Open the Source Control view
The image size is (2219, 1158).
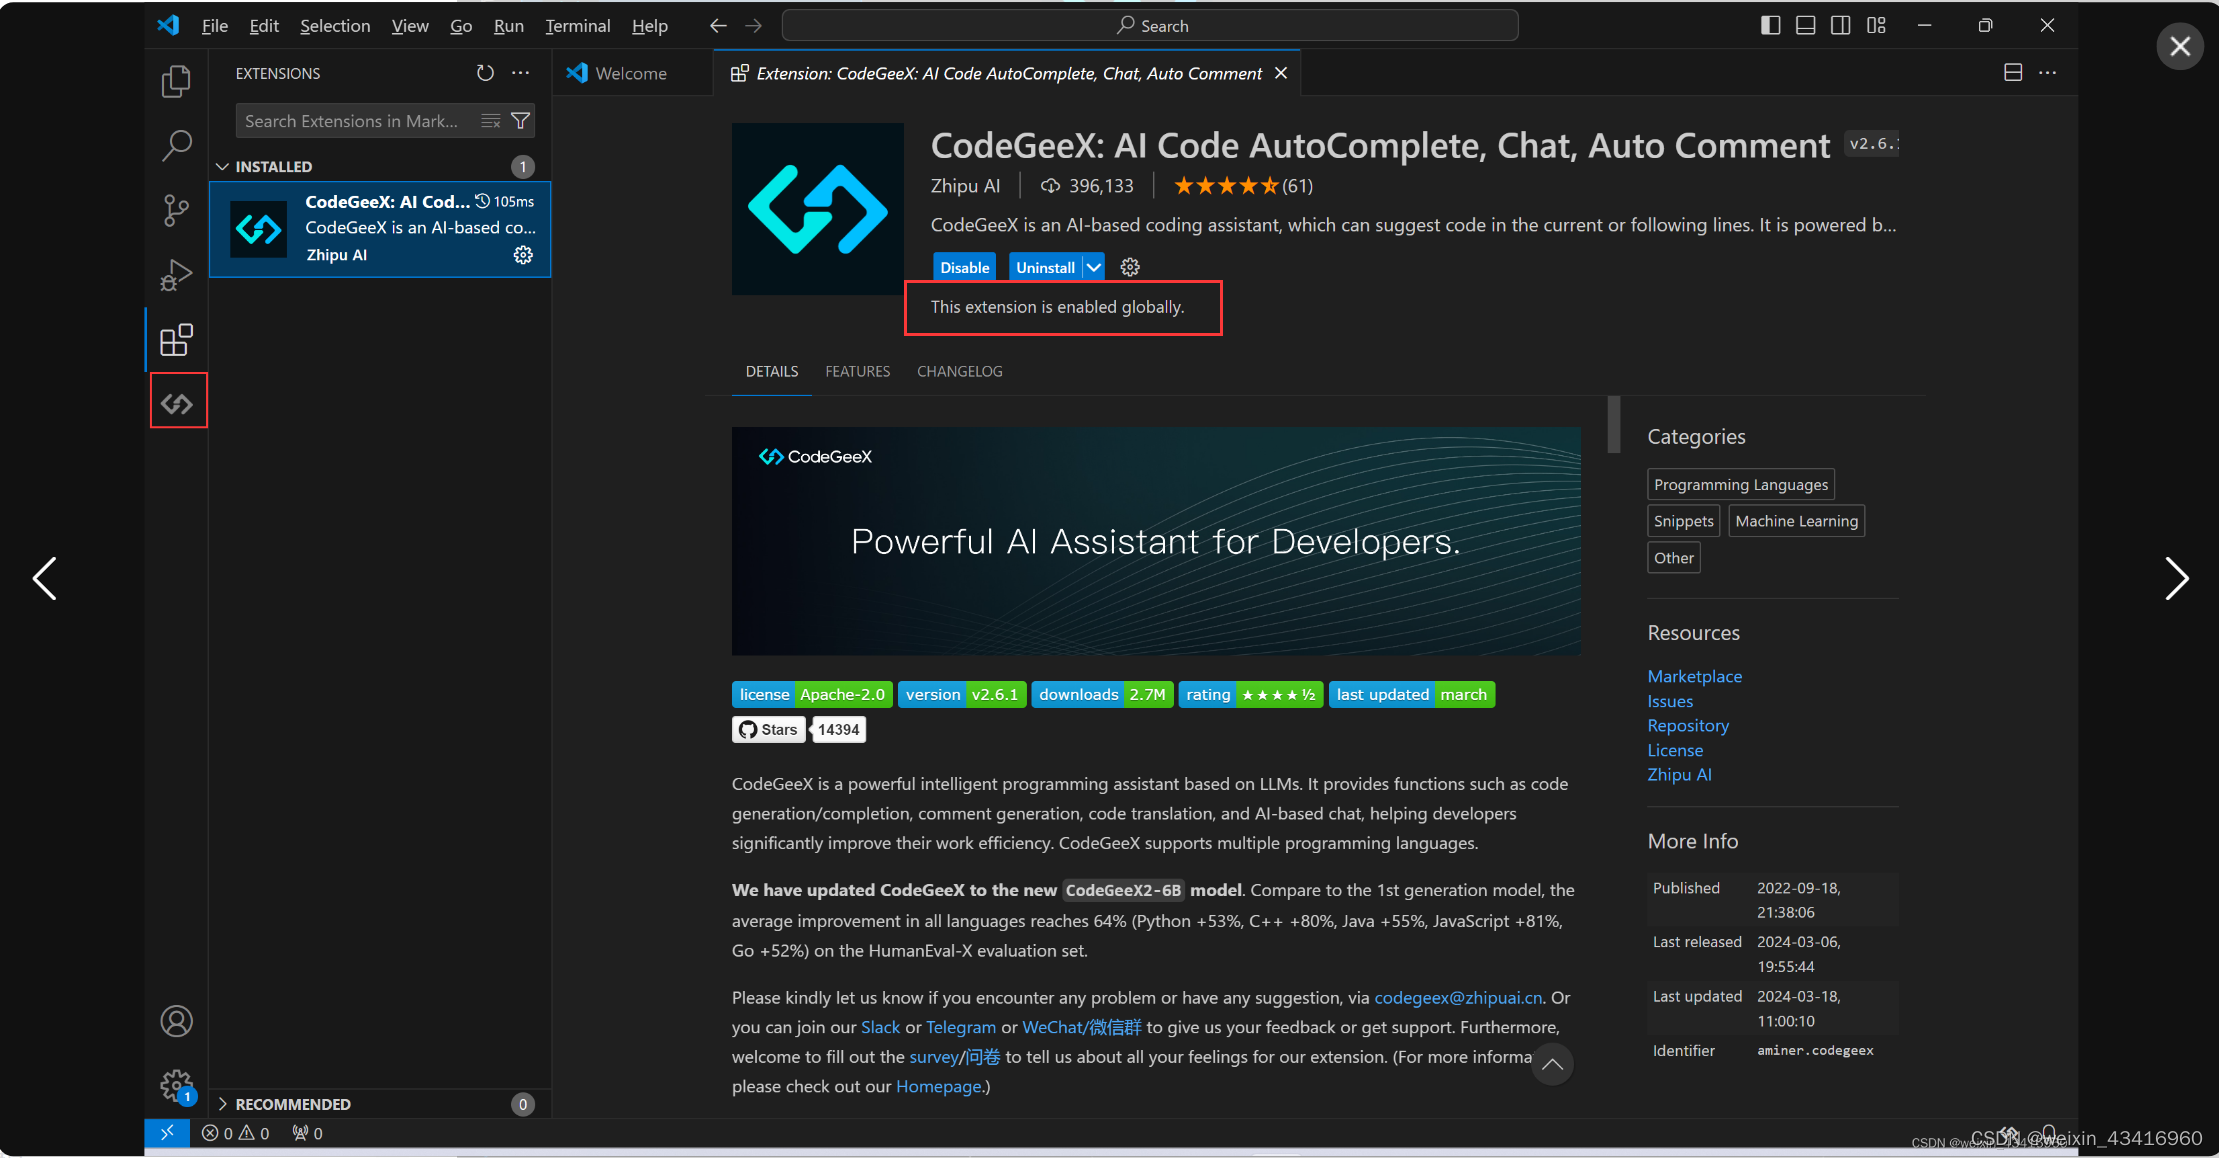176,211
